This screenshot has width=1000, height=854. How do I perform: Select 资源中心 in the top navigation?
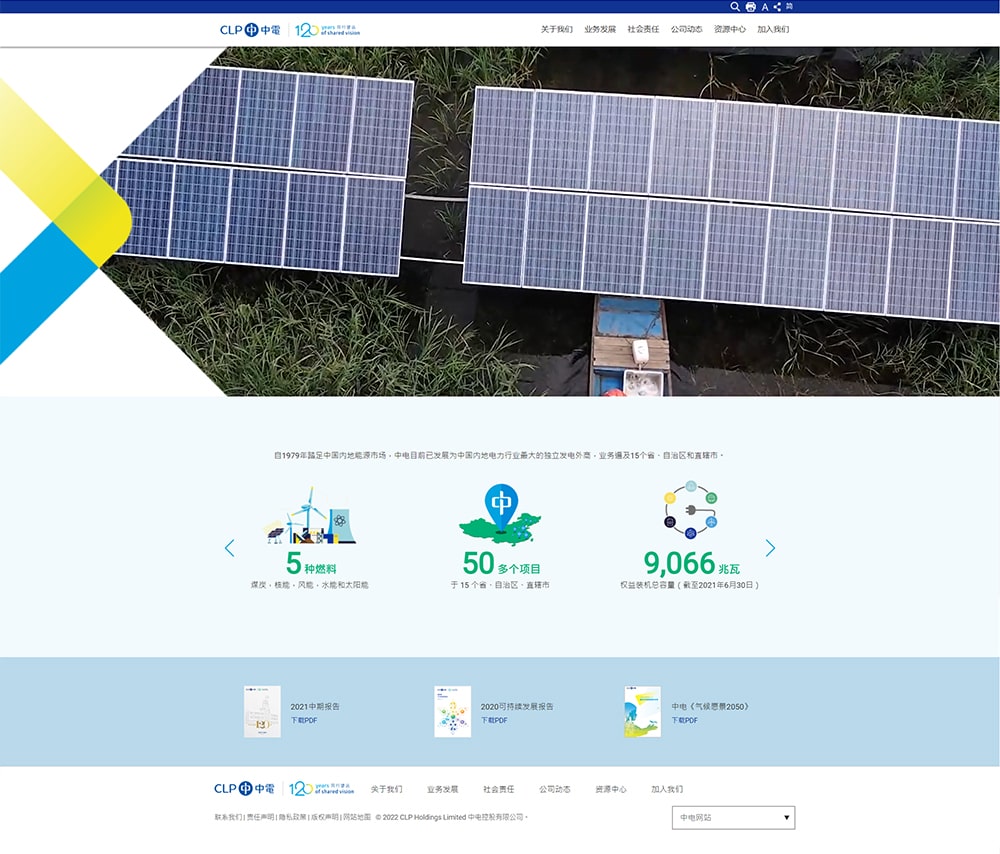(x=729, y=30)
